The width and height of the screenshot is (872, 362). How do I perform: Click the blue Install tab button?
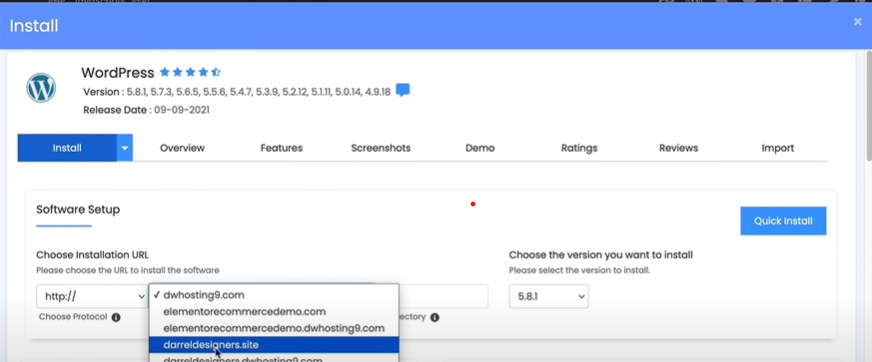[67, 148]
